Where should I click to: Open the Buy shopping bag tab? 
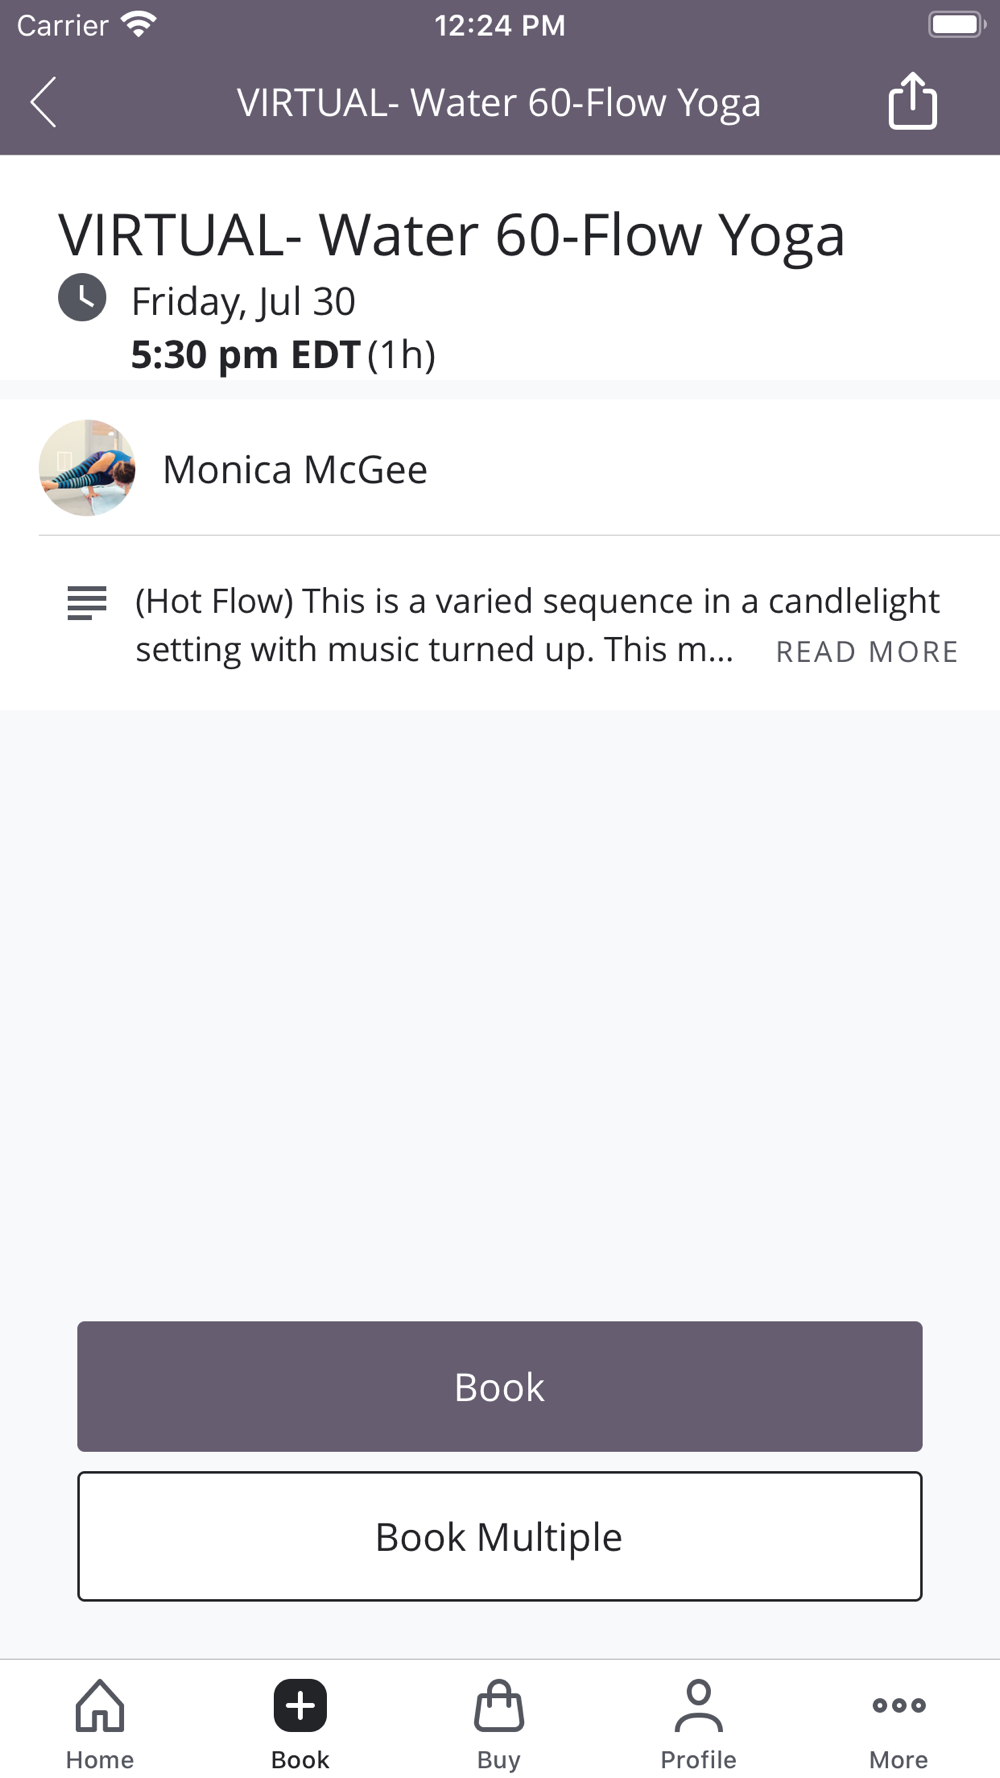coord(499,1722)
